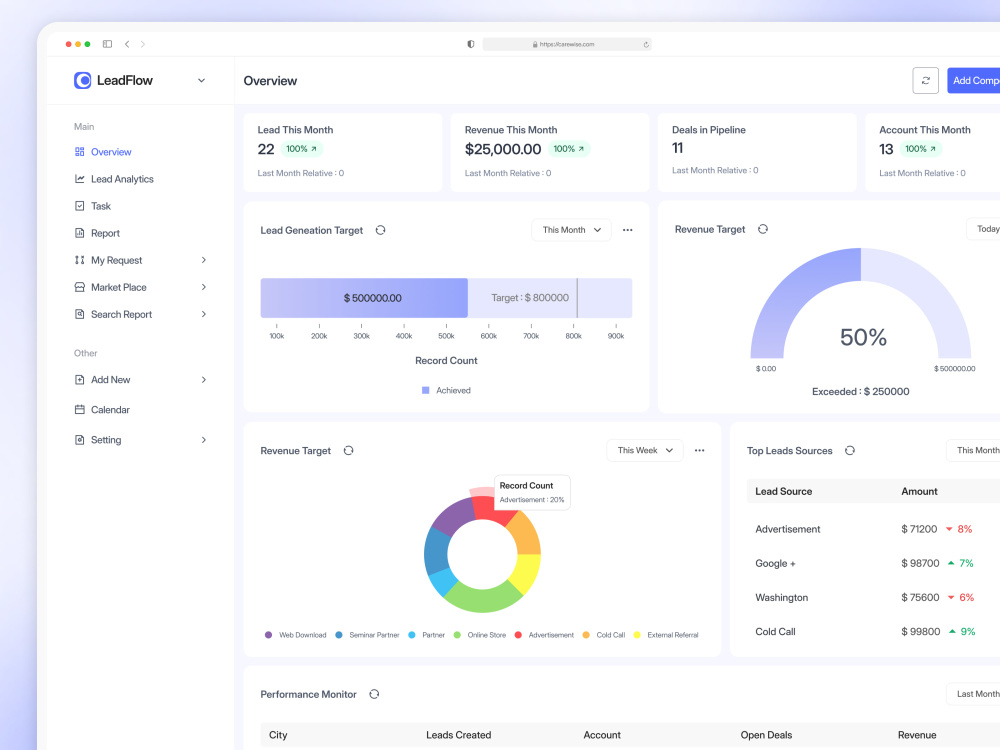Click the Add New plus-file icon
This screenshot has height=750, width=1000.
[x=80, y=379]
